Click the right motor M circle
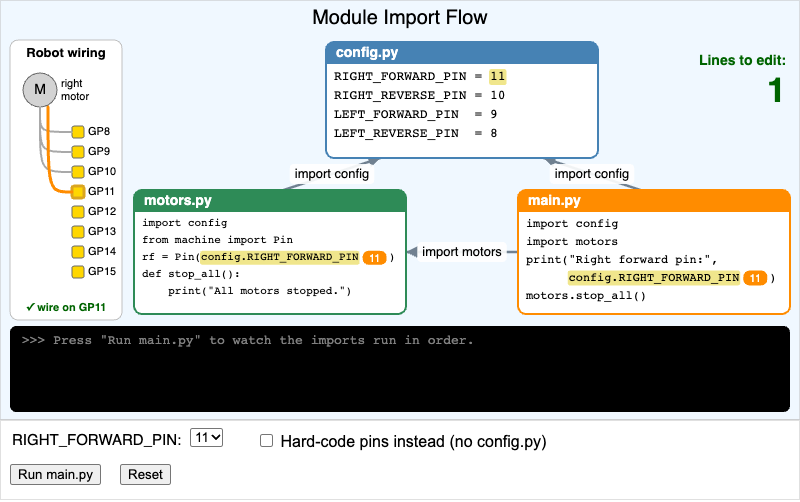This screenshot has height=502, width=800. click(x=40, y=90)
